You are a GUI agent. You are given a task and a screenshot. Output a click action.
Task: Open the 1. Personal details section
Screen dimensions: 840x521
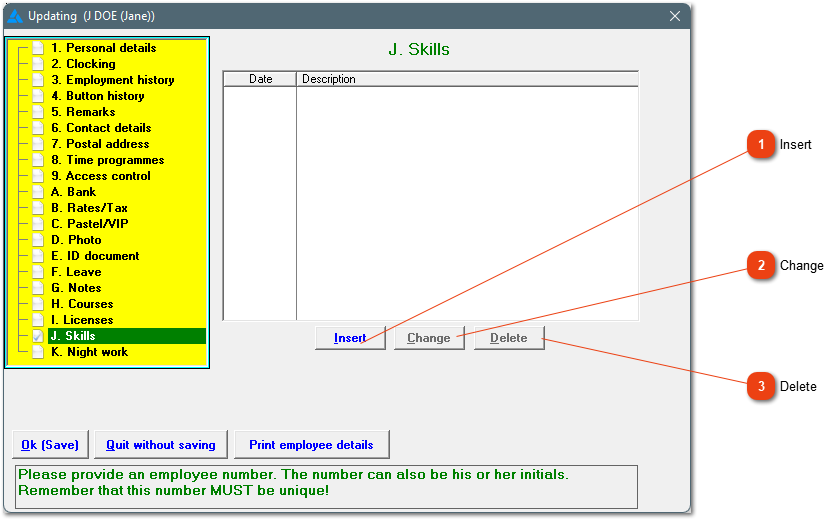click(103, 48)
